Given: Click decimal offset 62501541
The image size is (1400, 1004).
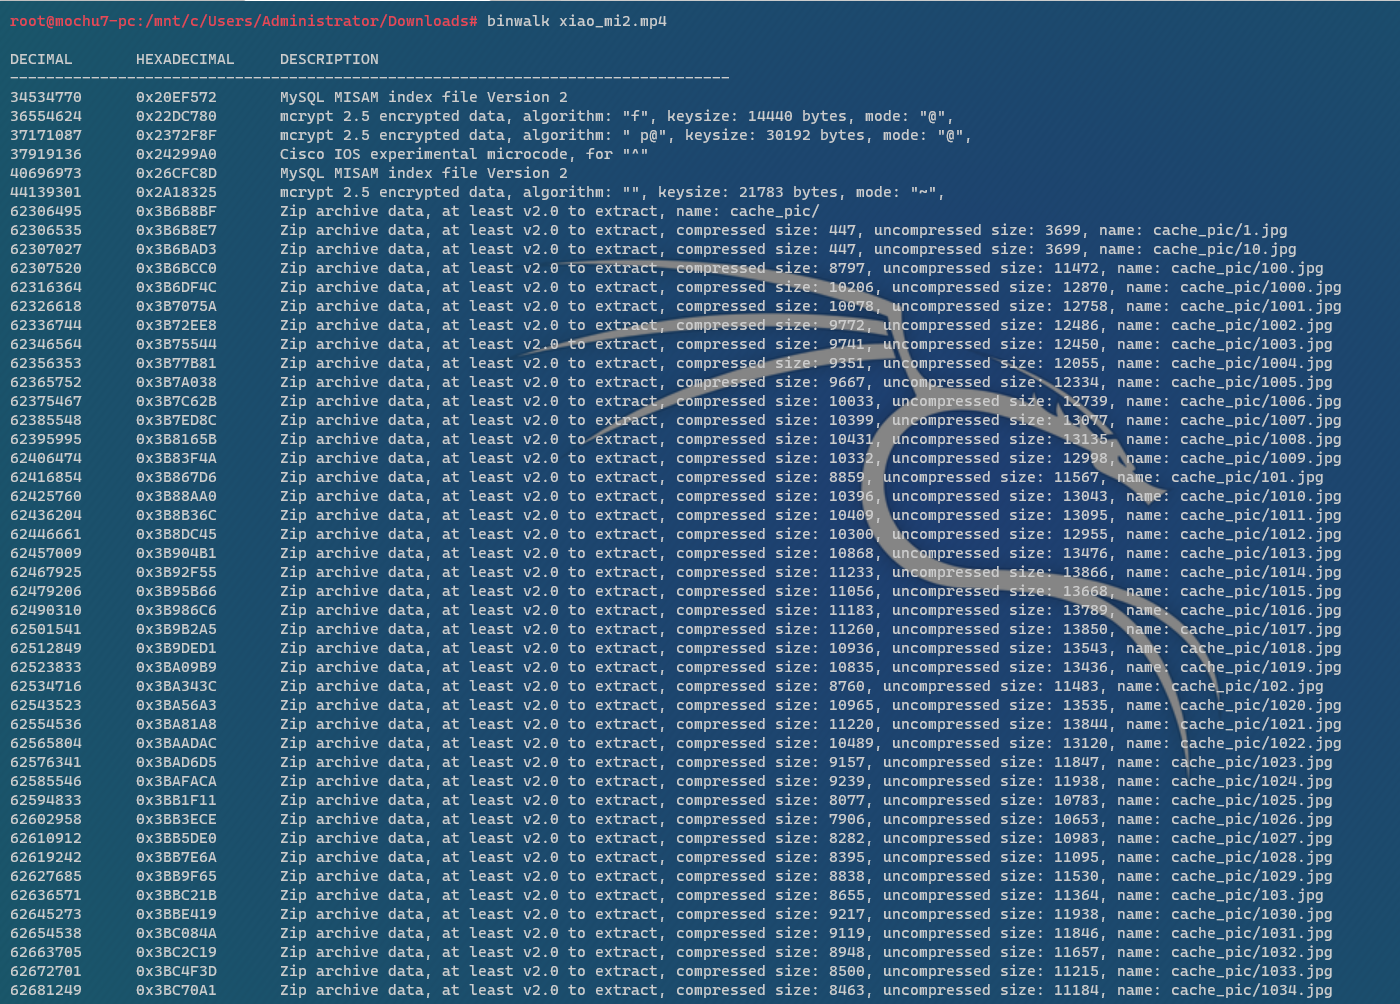Looking at the screenshot, I should point(46,629).
